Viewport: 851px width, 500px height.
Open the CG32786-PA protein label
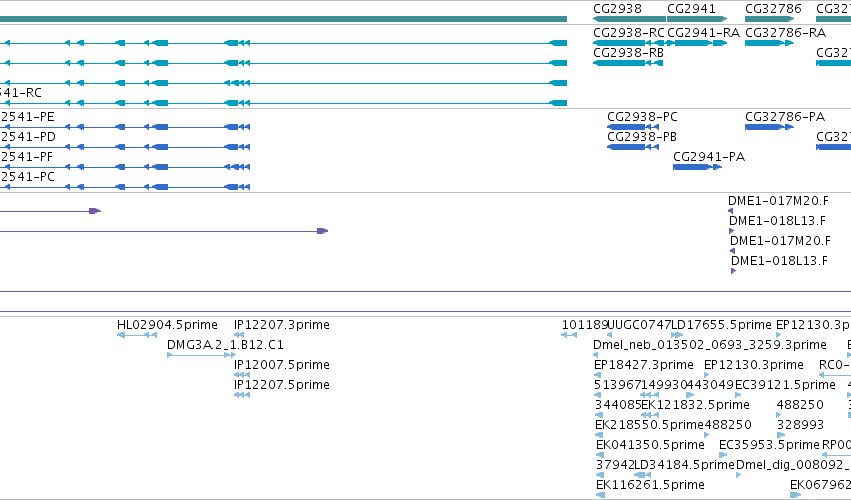[785, 117]
